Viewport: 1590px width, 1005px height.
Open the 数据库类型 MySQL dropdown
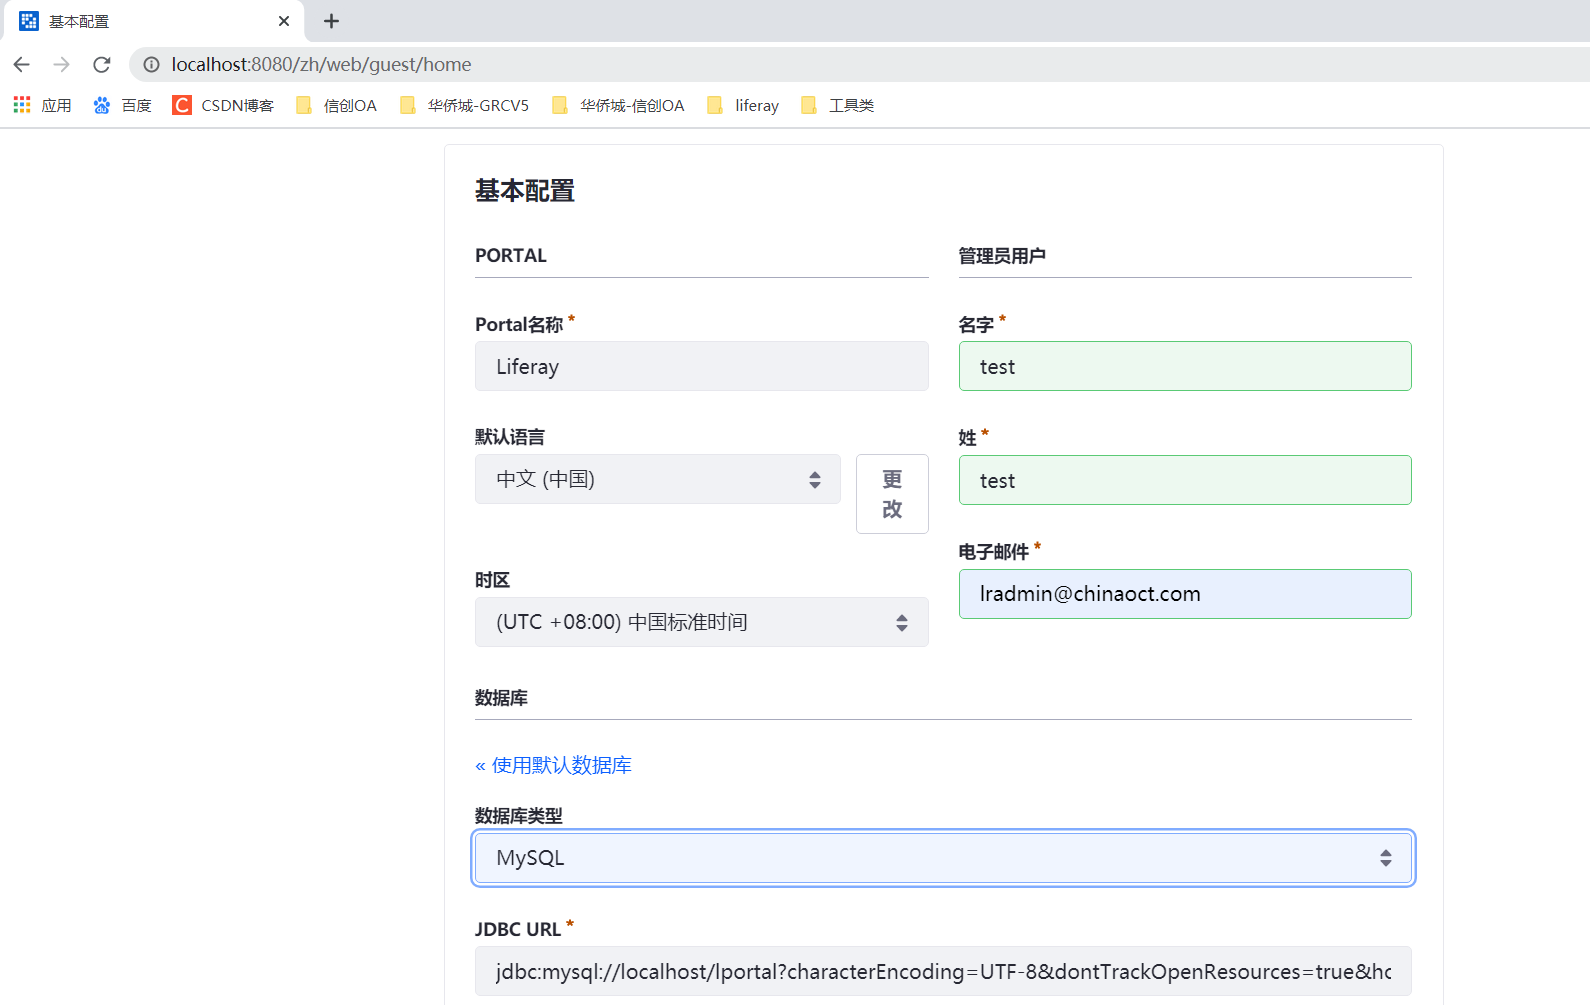(943, 858)
